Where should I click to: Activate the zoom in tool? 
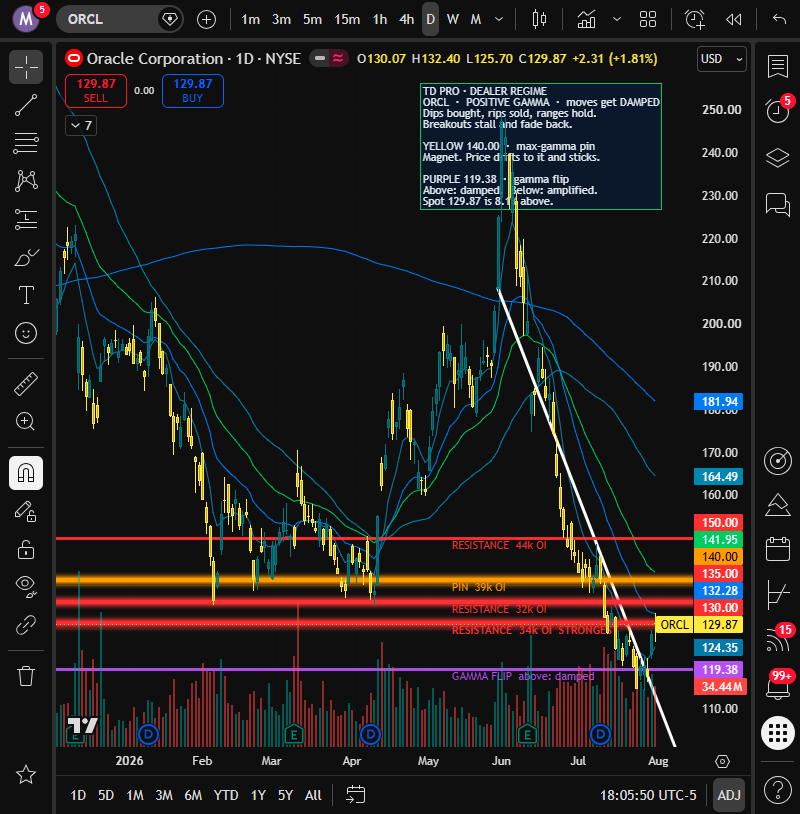point(25,421)
